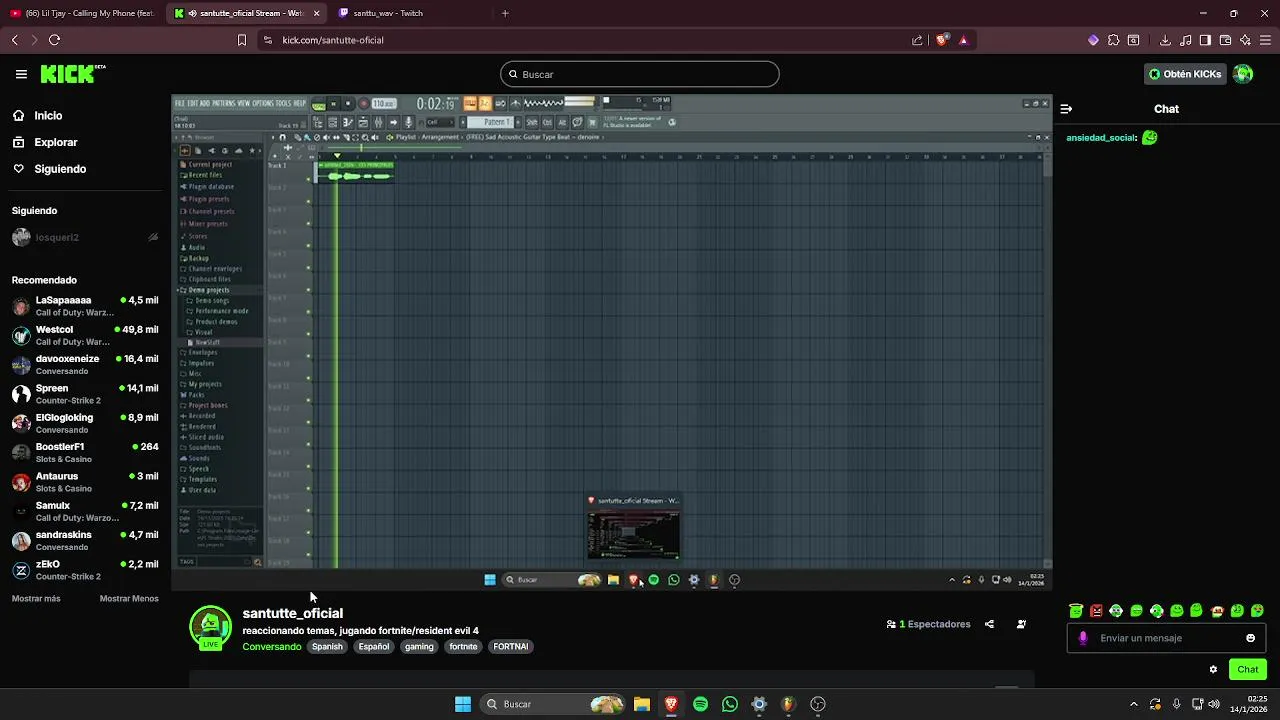Open WhatsApp from the Windows taskbar
Image resolution: width=1280 pixels, height=720 pixels.
[x=730, y=704]
